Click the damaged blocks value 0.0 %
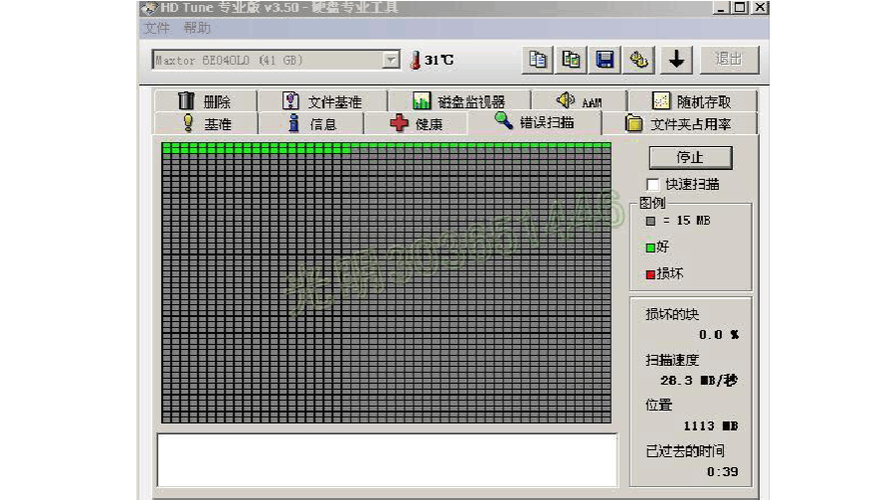 click(719, 335)
